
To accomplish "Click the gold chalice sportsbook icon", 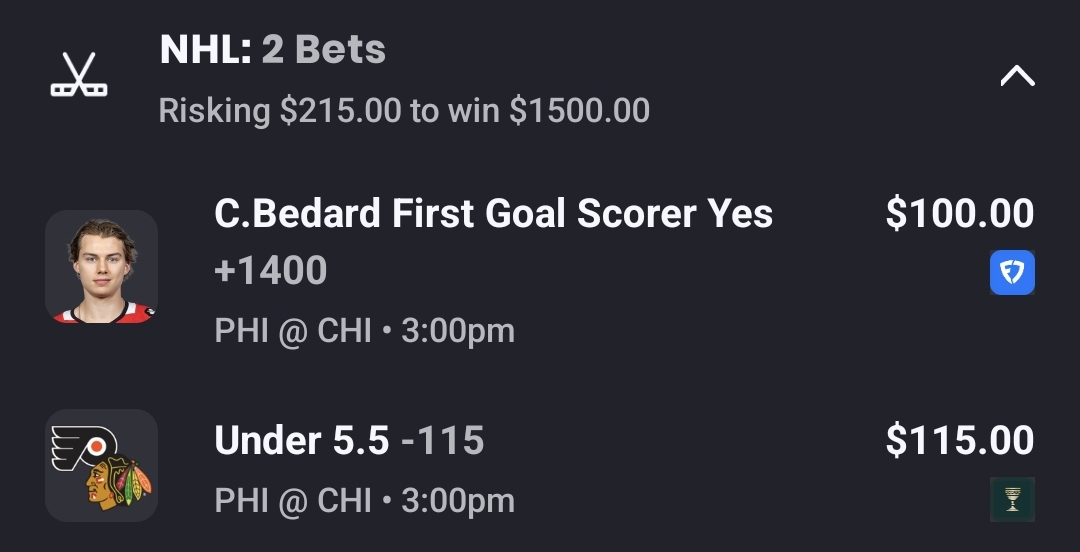I will tap(1012, 499).
